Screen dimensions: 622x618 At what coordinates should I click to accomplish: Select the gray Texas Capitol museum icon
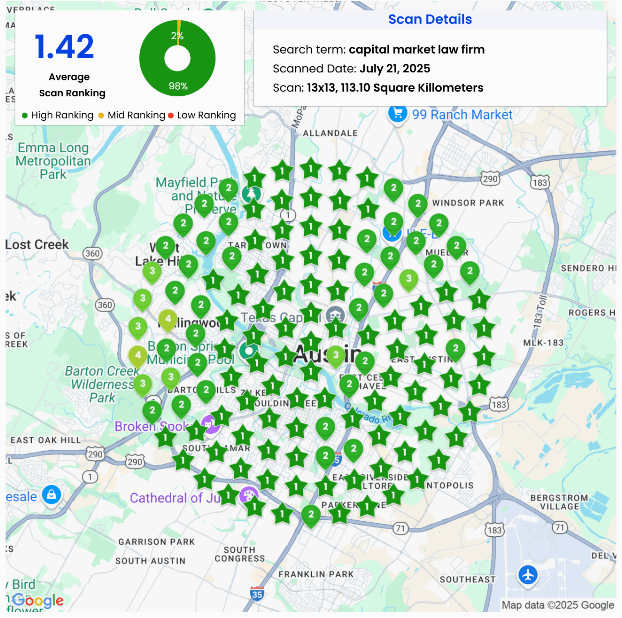click(x=335, y=316)
